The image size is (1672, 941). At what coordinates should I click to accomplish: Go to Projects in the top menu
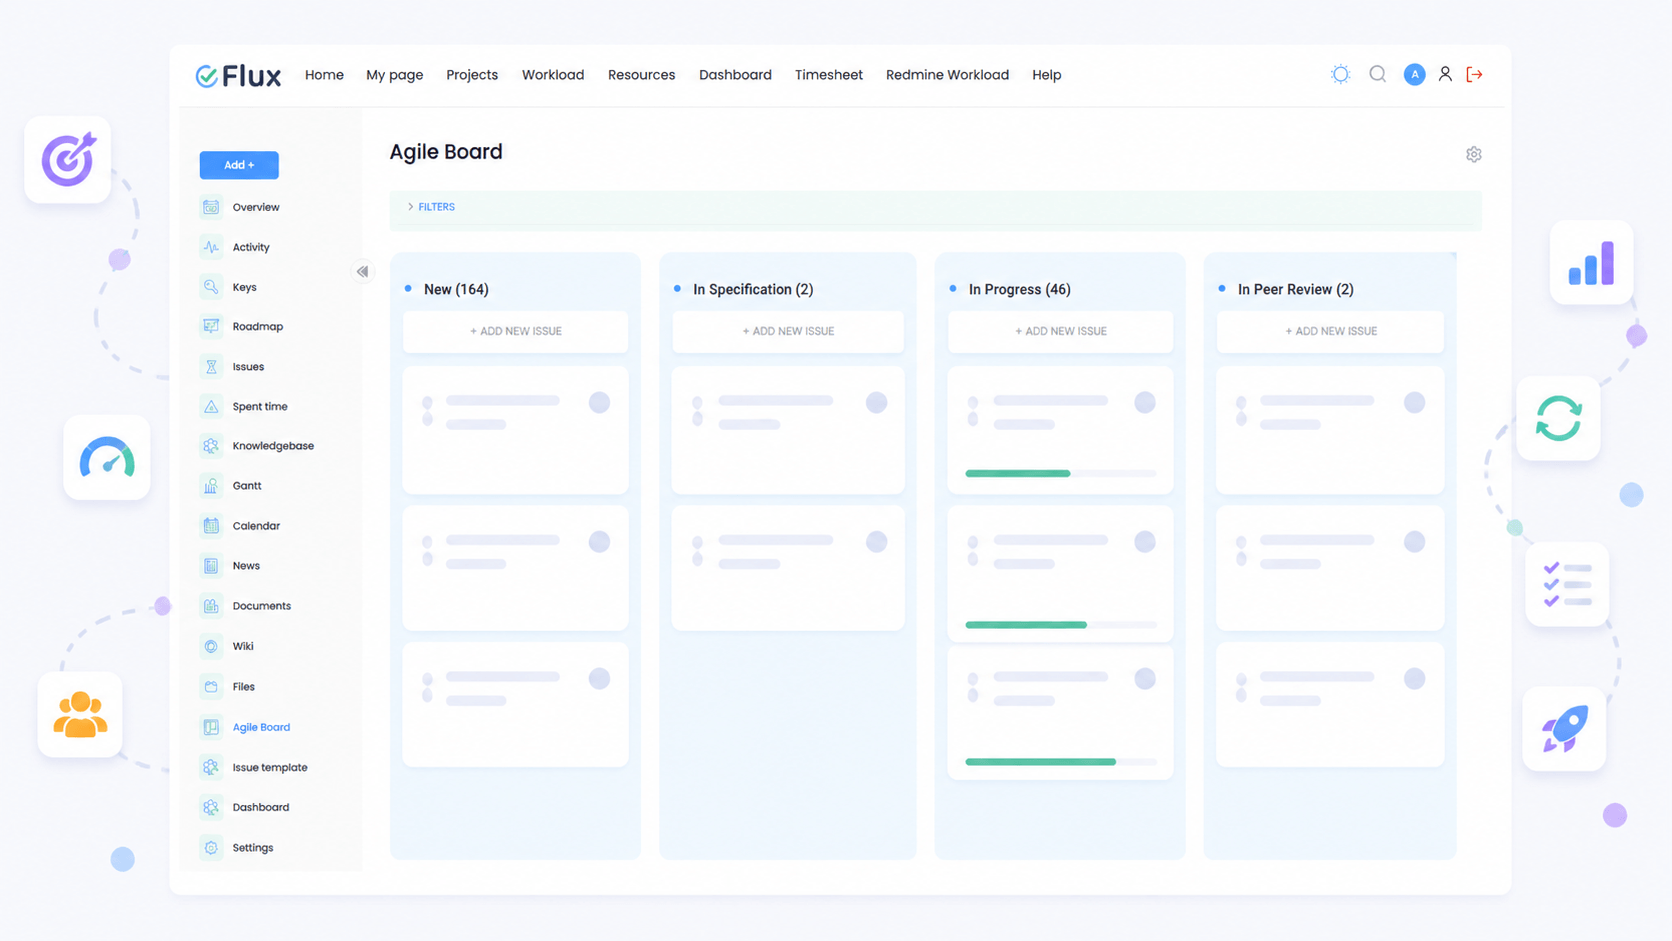(x=472, y=75)
